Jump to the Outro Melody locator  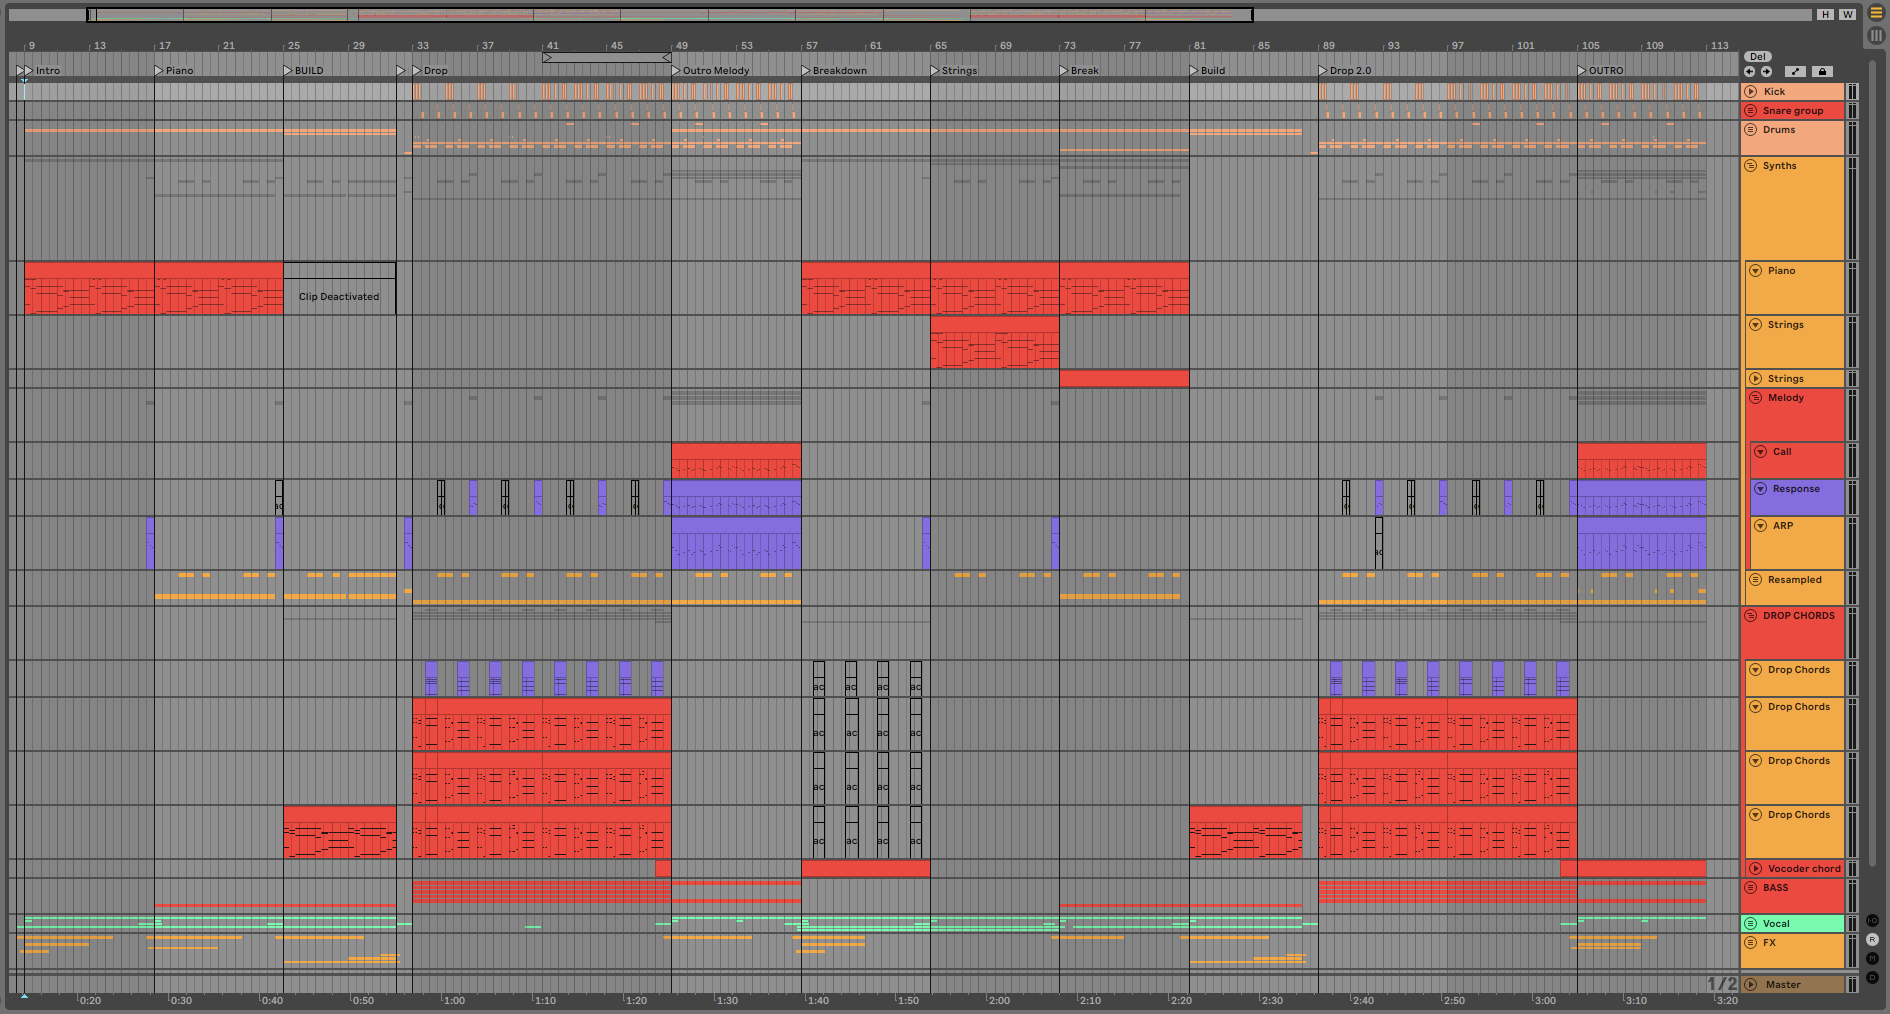tap(711, 71)
